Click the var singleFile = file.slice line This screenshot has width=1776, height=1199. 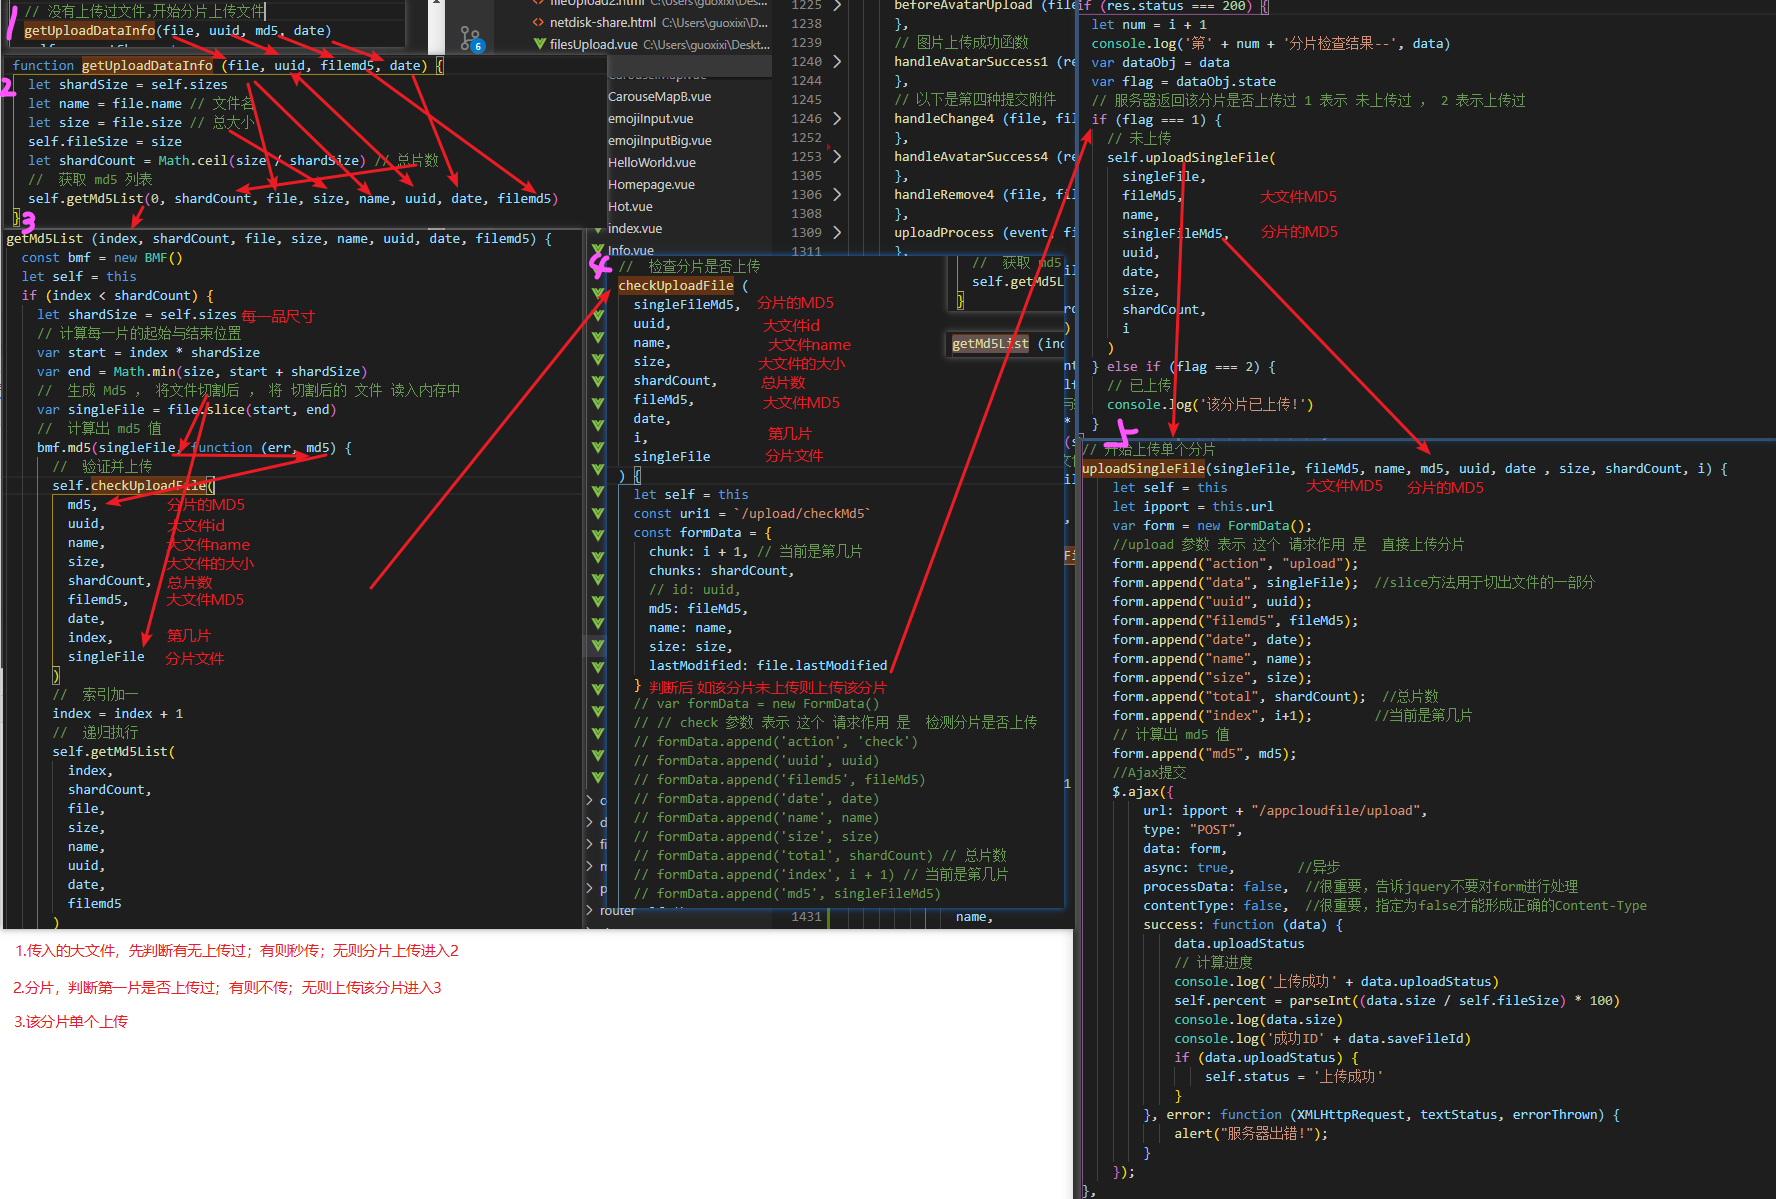186,409
